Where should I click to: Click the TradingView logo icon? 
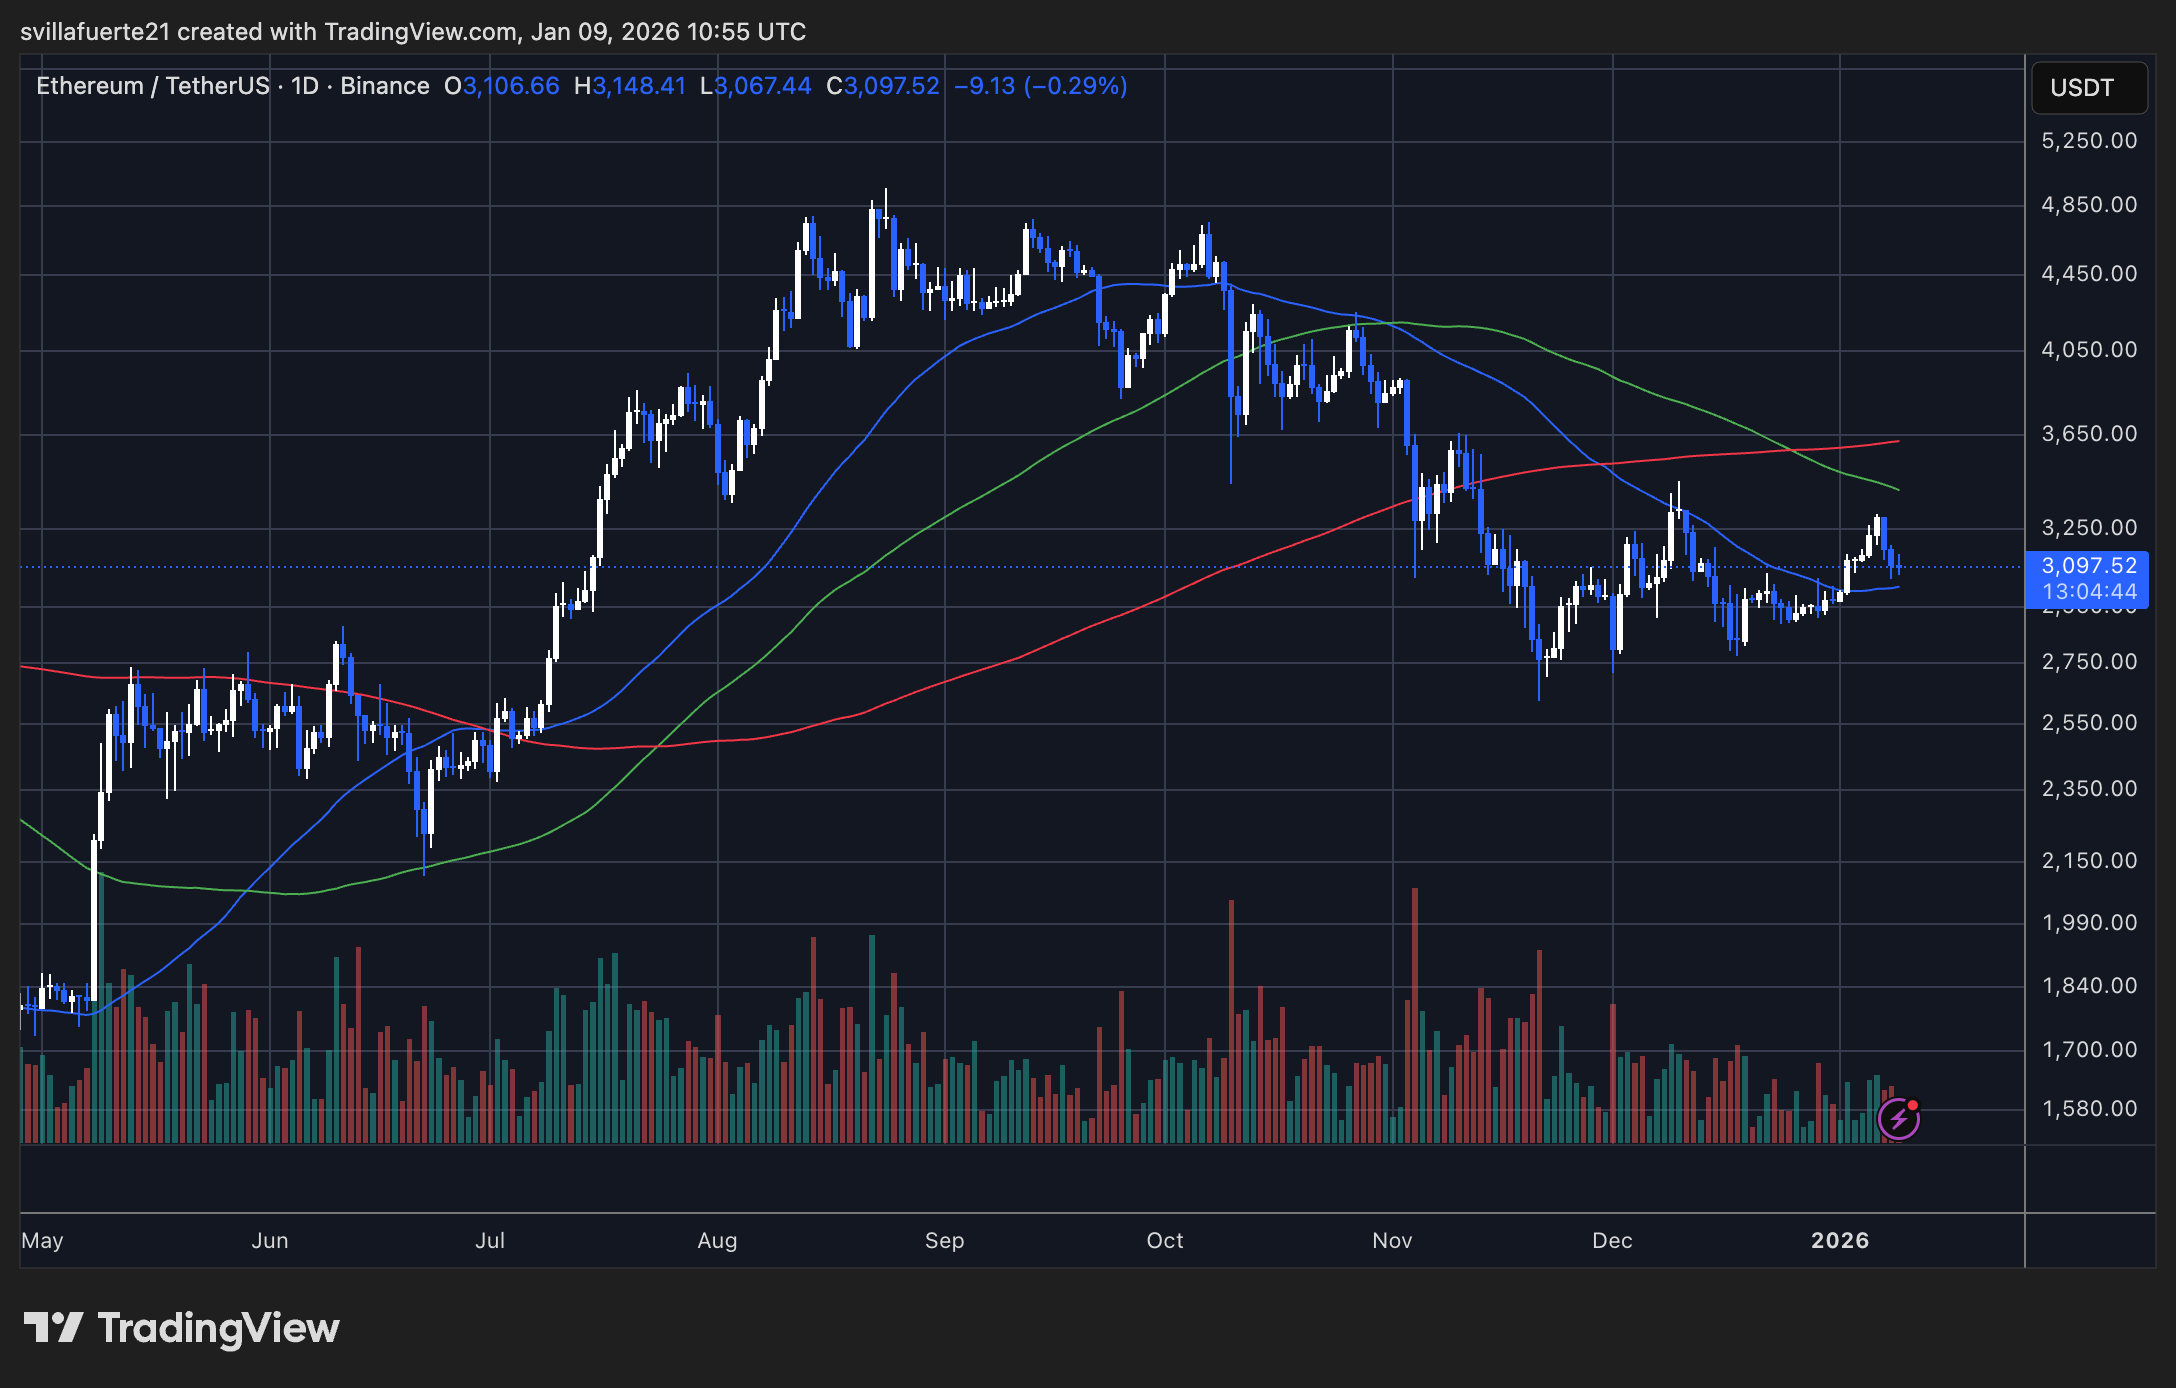coord(53,1328)
